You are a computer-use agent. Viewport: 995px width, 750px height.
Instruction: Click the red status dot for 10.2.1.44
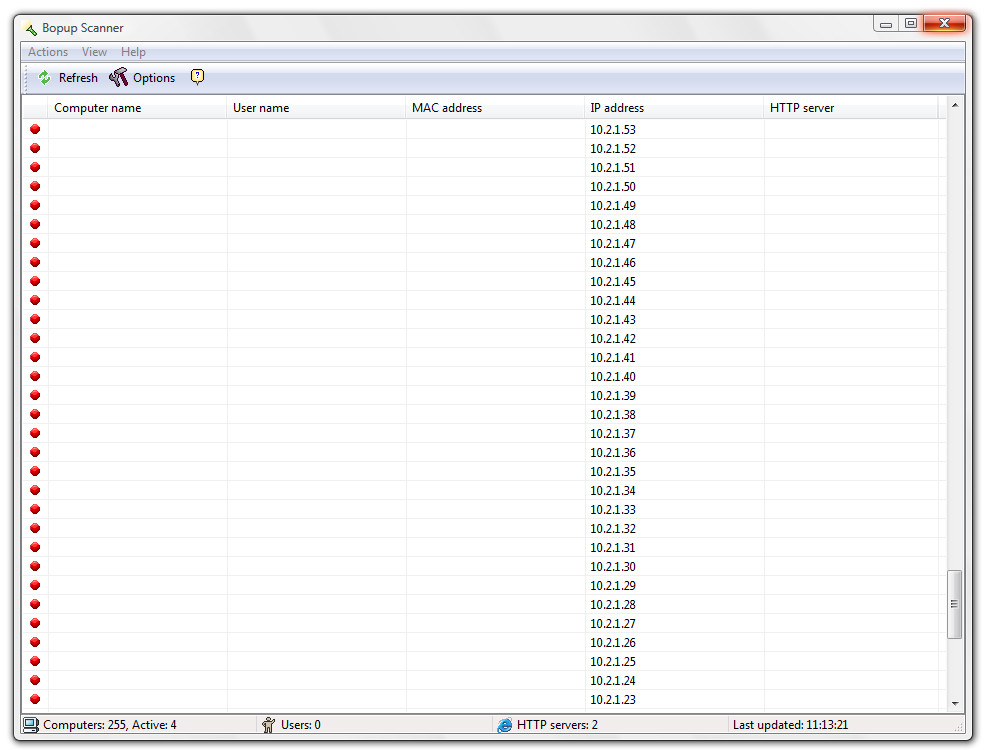point(35,300)
